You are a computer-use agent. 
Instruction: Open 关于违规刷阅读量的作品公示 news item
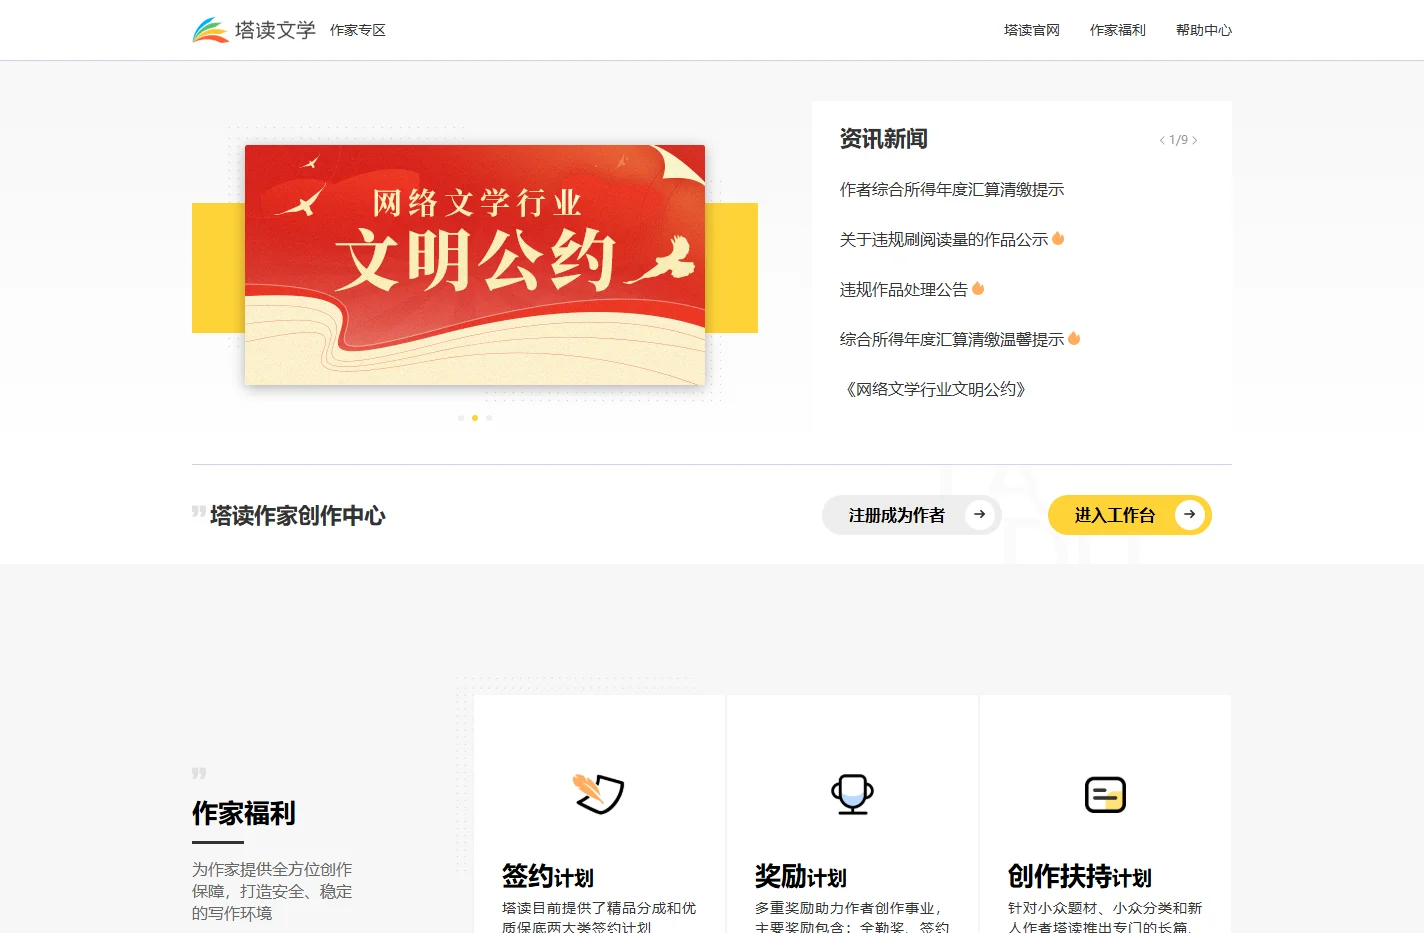click(943, 239)
